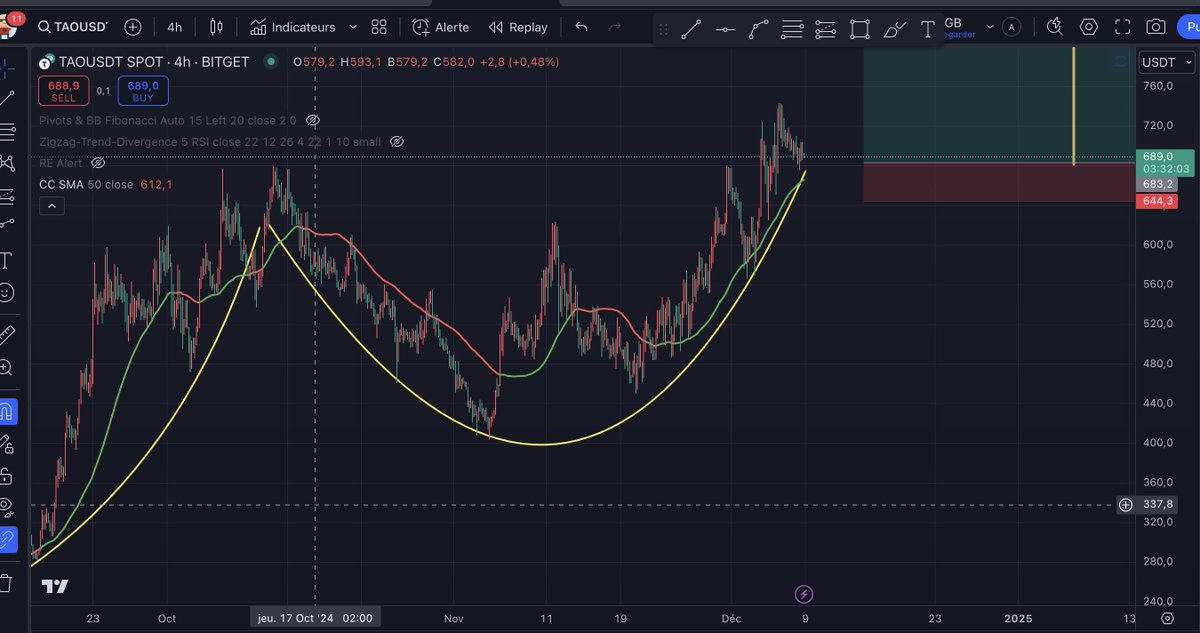Select the brush tool in floating toolbar

tap(894, 29)
